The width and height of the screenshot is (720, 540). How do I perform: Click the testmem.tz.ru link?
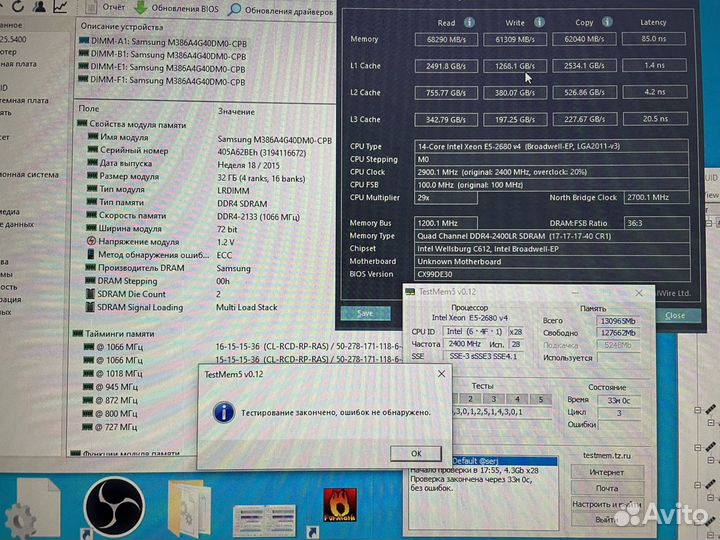point(607,455)
